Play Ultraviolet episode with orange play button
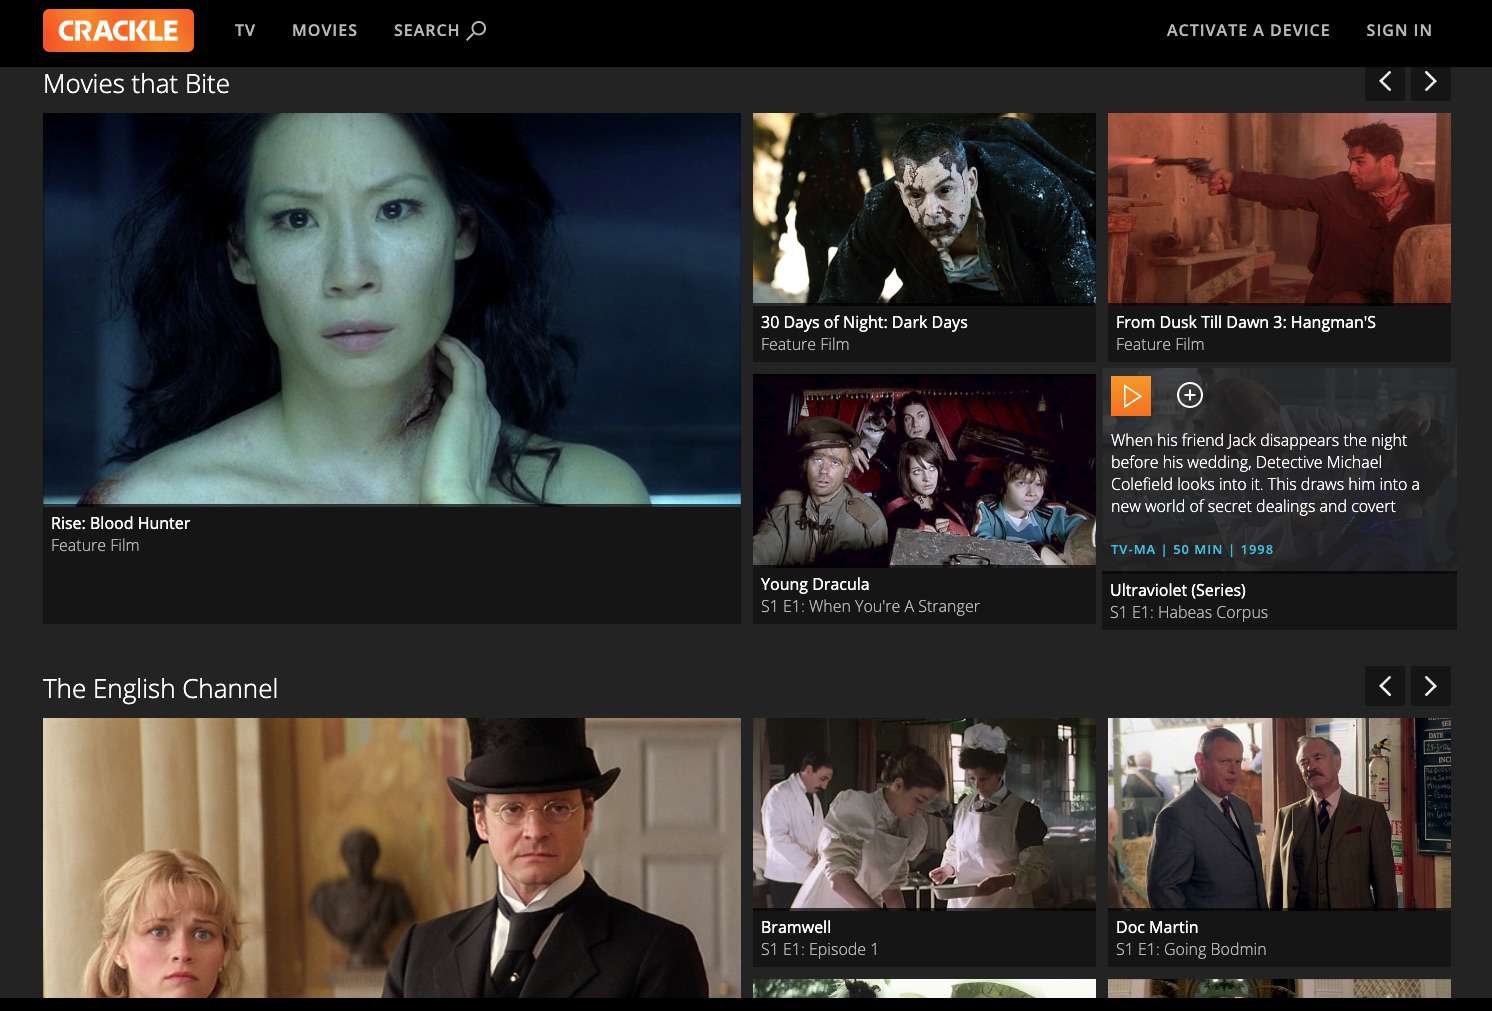This screenshot has height=1011, width=1492. [1131, 396]
